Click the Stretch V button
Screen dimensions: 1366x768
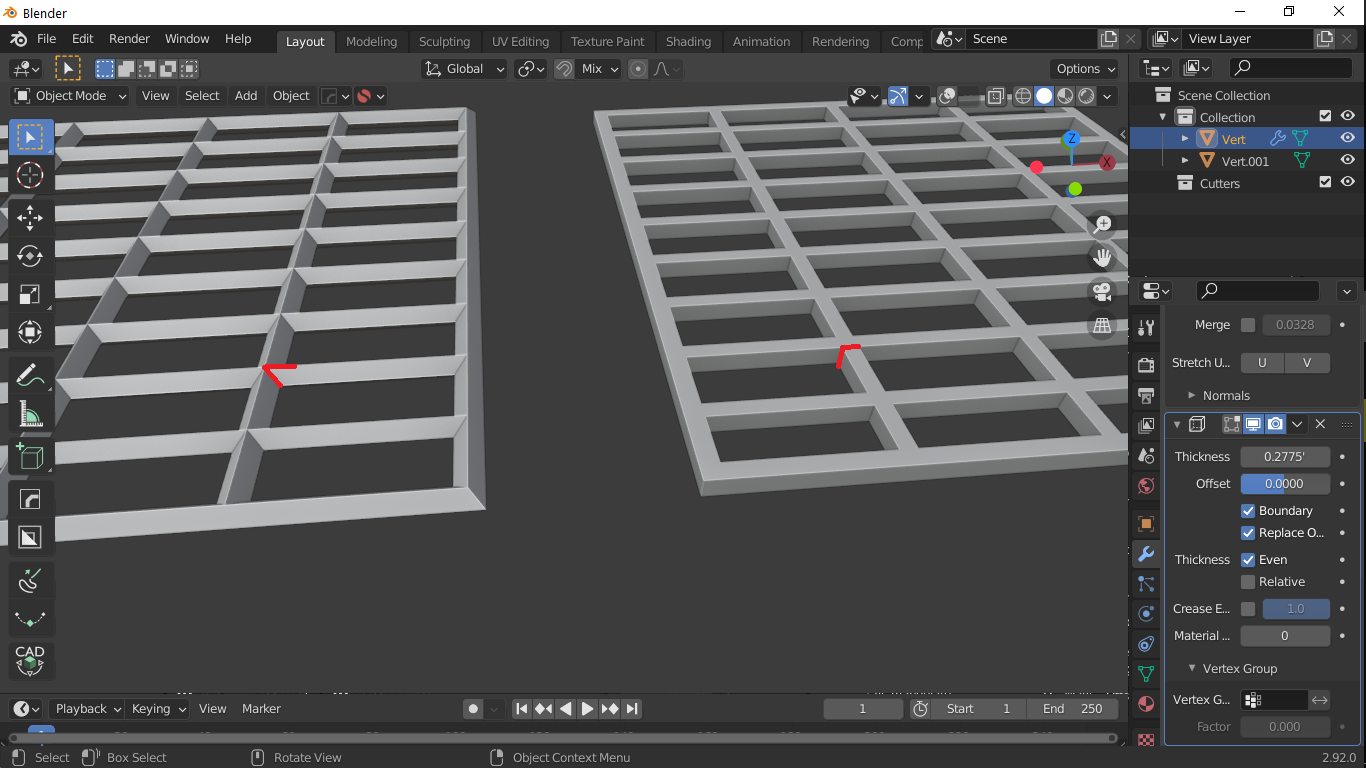[1307, 363]
